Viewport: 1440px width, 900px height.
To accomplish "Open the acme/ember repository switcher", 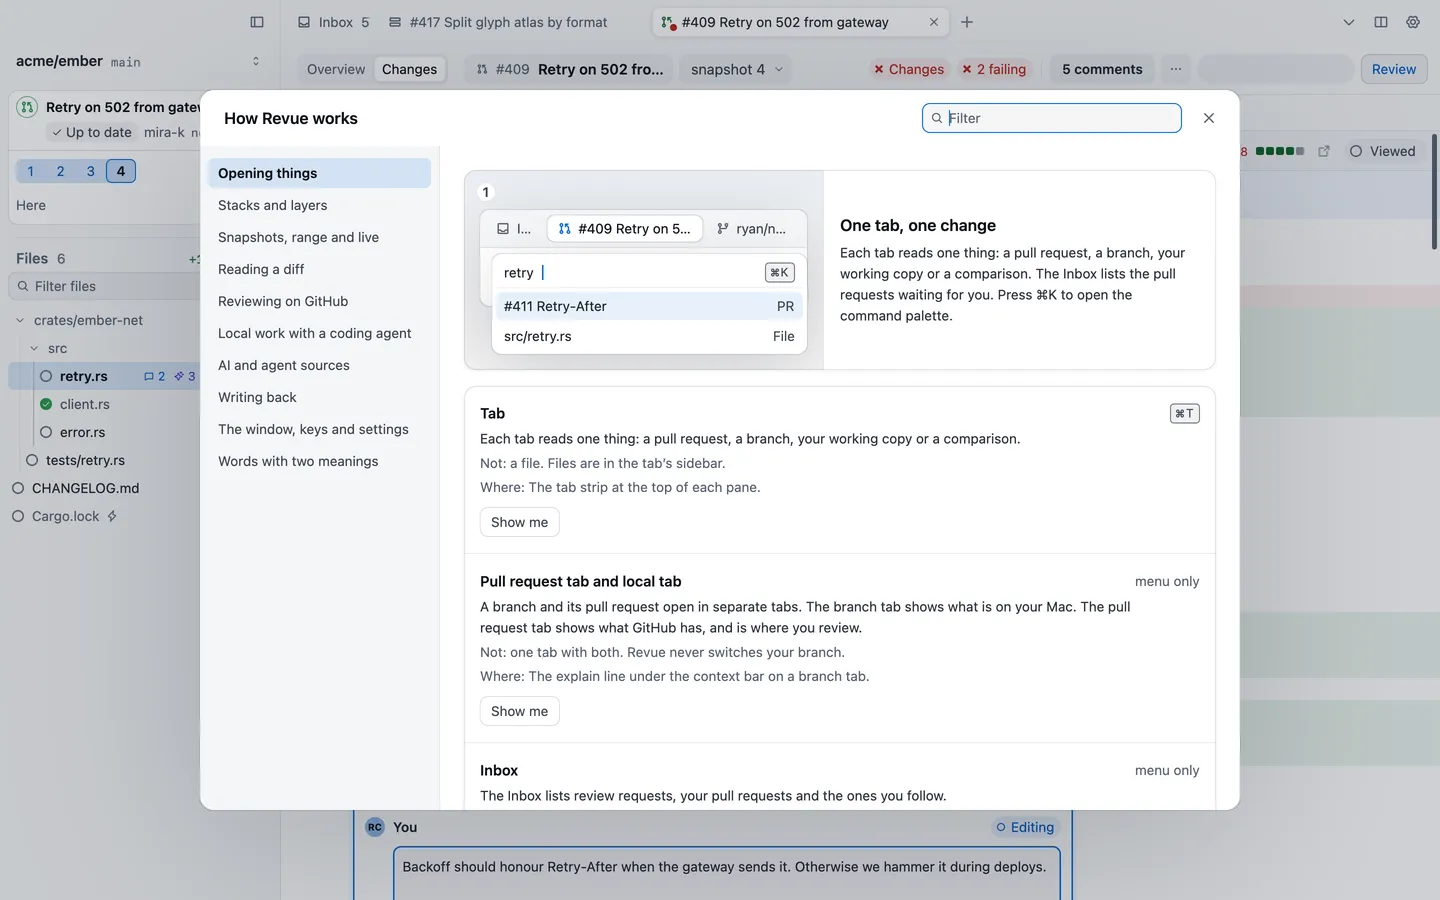I will [256, 61].
